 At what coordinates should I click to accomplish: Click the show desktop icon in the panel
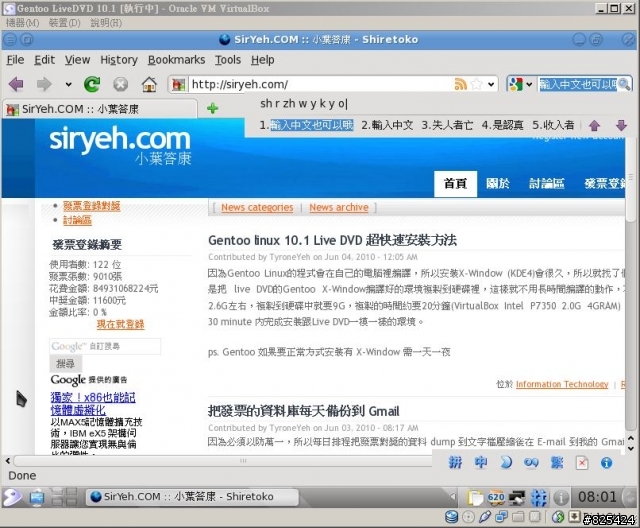coord(37,497)
